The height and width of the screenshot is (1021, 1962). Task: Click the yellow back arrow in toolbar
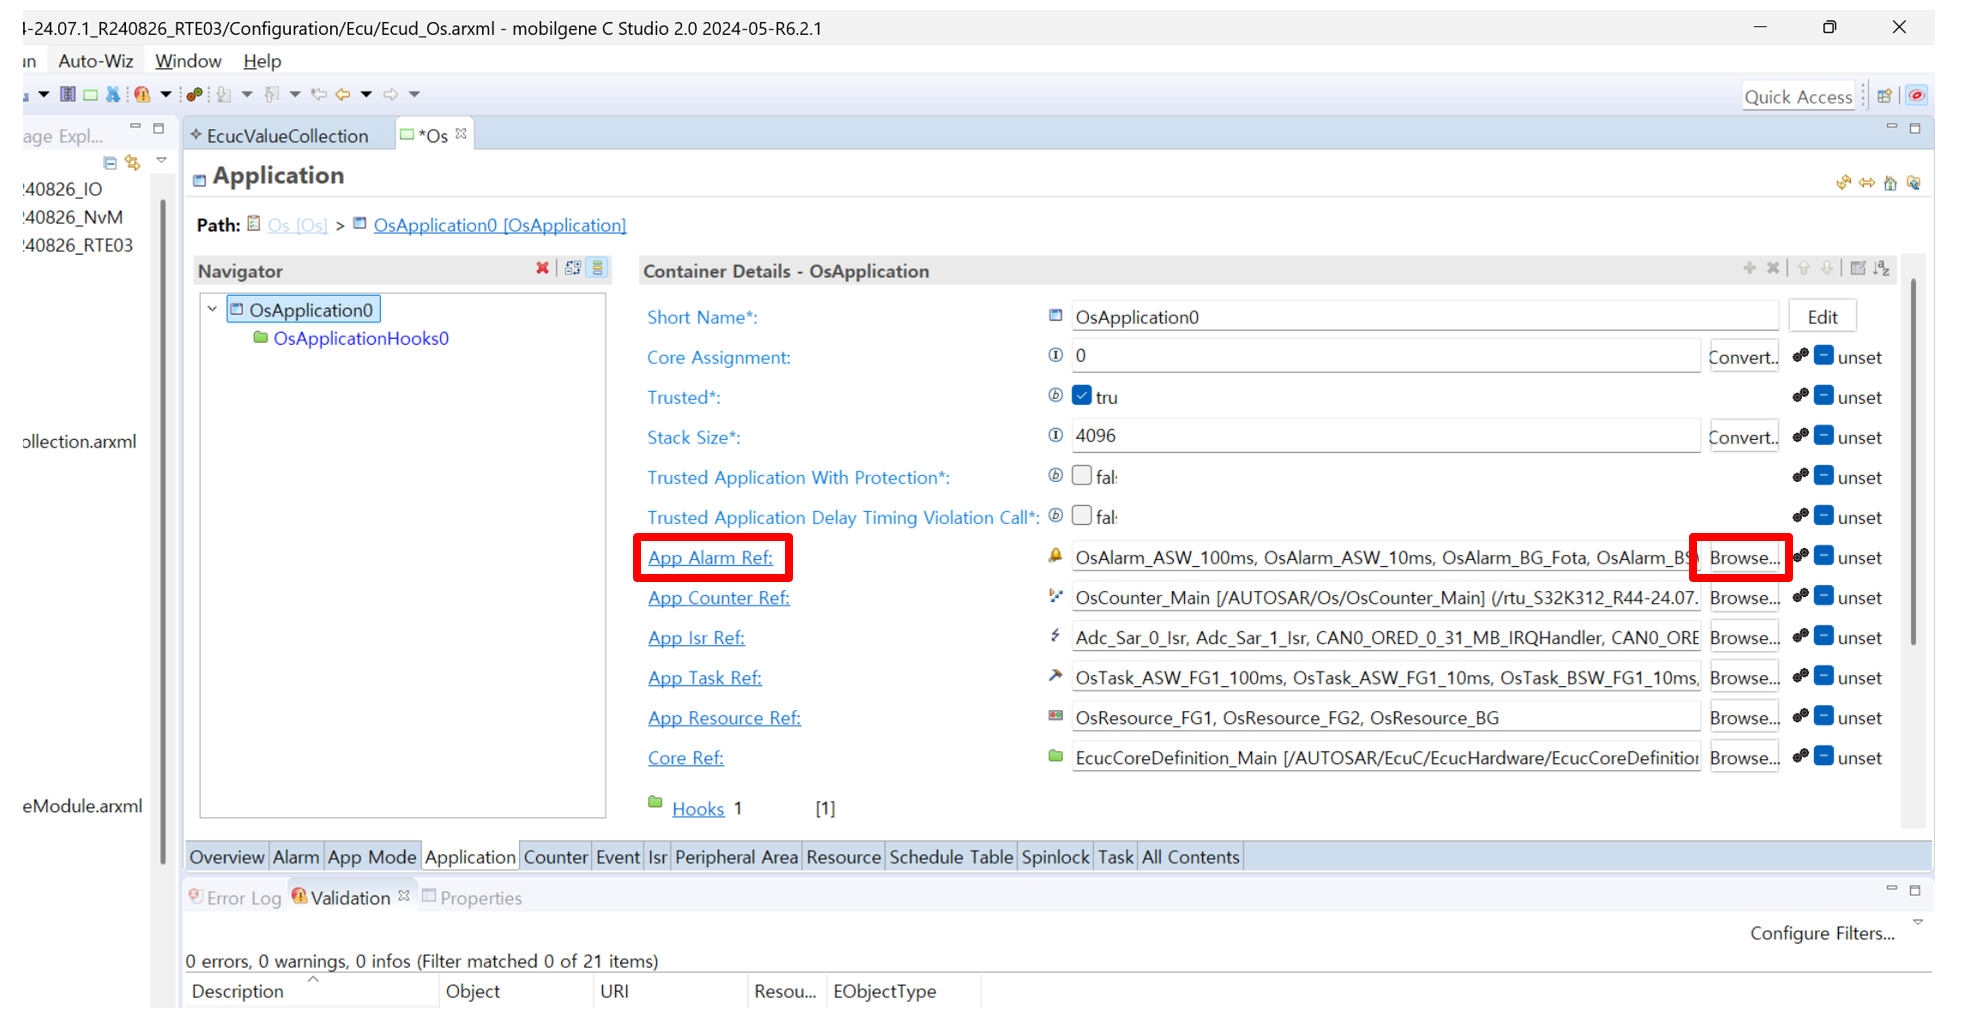pyautogui.click(x=343, y=94)
